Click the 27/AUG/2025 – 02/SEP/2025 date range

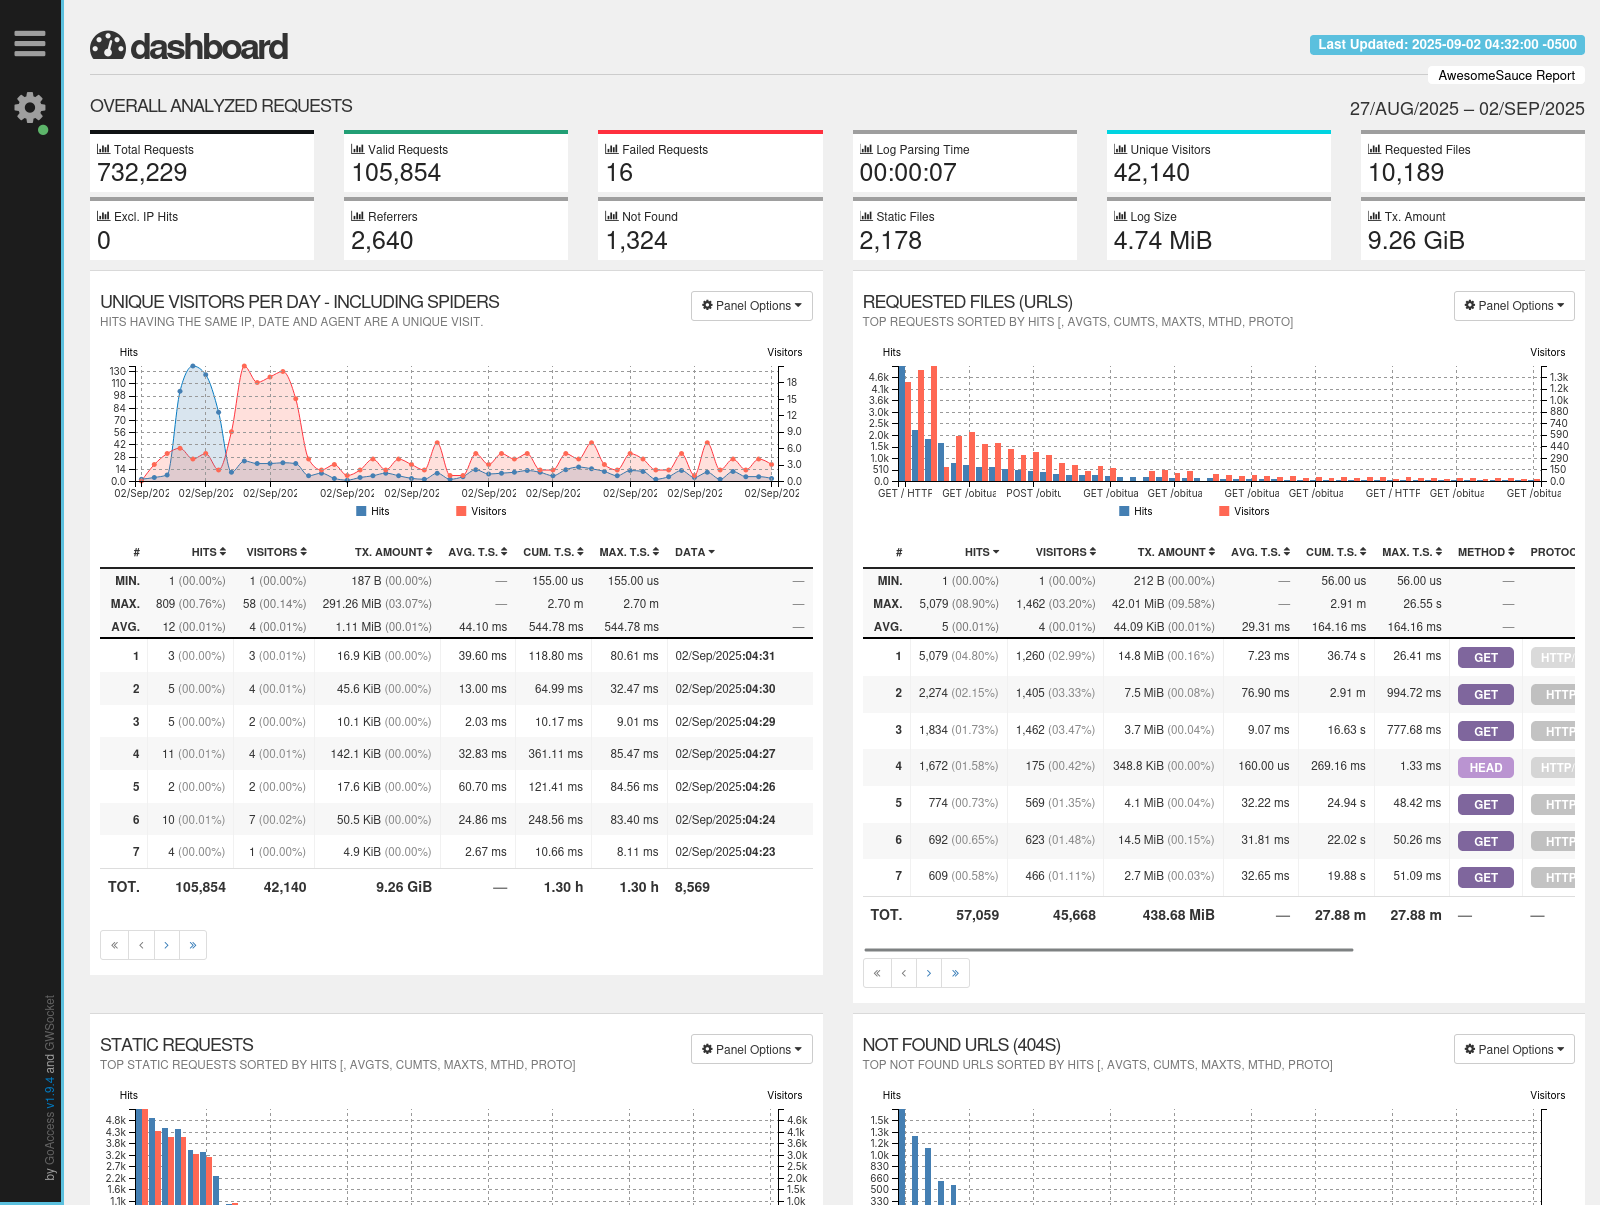pos(1467,108)
